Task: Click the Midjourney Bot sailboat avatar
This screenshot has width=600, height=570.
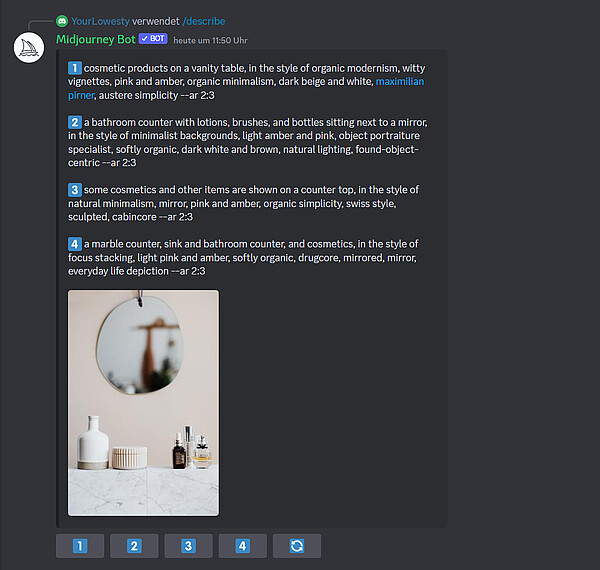Action: tap(29, 48)
